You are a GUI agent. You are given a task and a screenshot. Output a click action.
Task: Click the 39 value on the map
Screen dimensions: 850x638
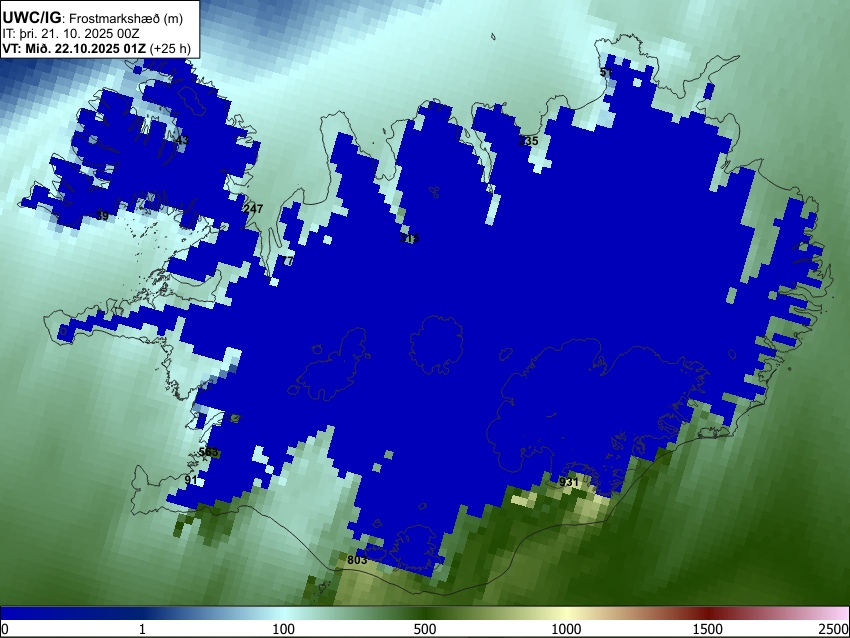point(102,216)
